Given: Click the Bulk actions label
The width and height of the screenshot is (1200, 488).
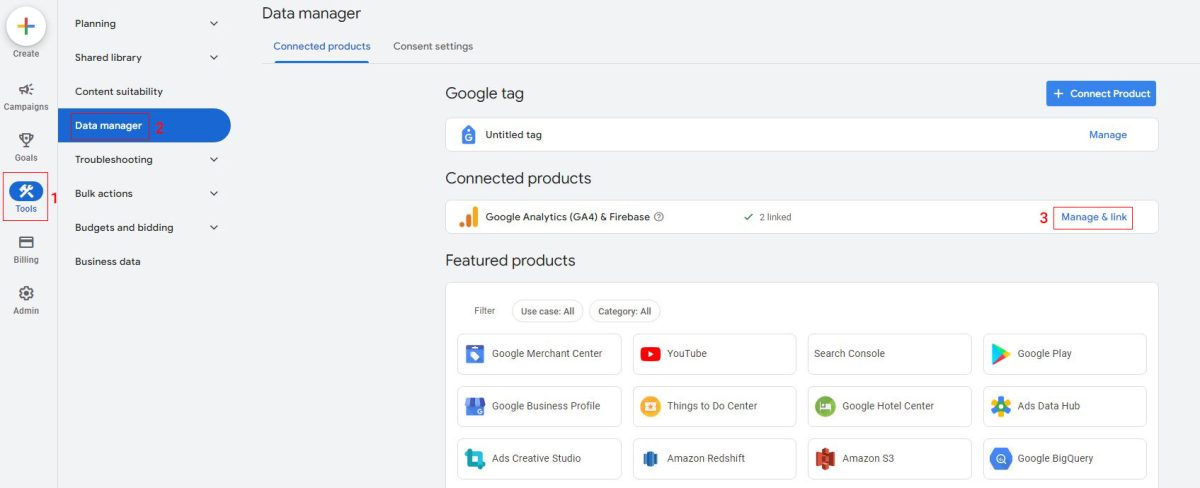Looking at the screenshot, I should [104, 194].
